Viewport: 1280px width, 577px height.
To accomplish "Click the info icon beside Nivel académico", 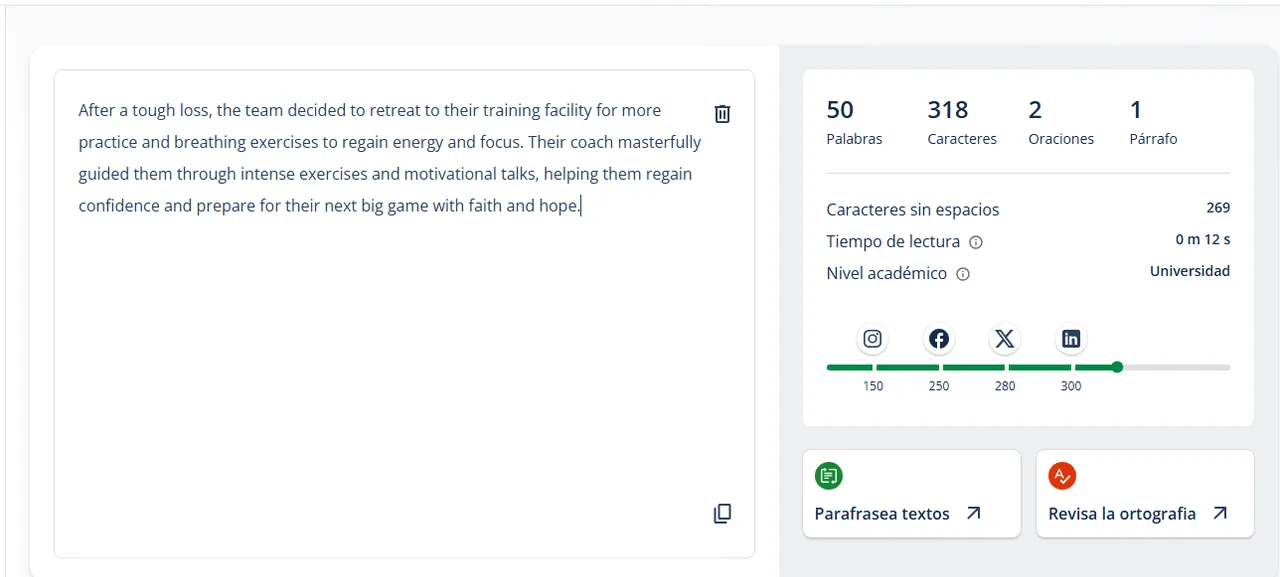I will [963, 274].
